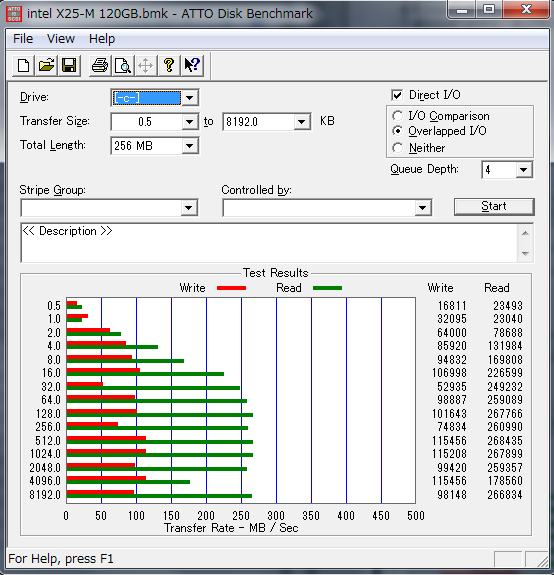Click the Start benchmark button

(494, 206)
